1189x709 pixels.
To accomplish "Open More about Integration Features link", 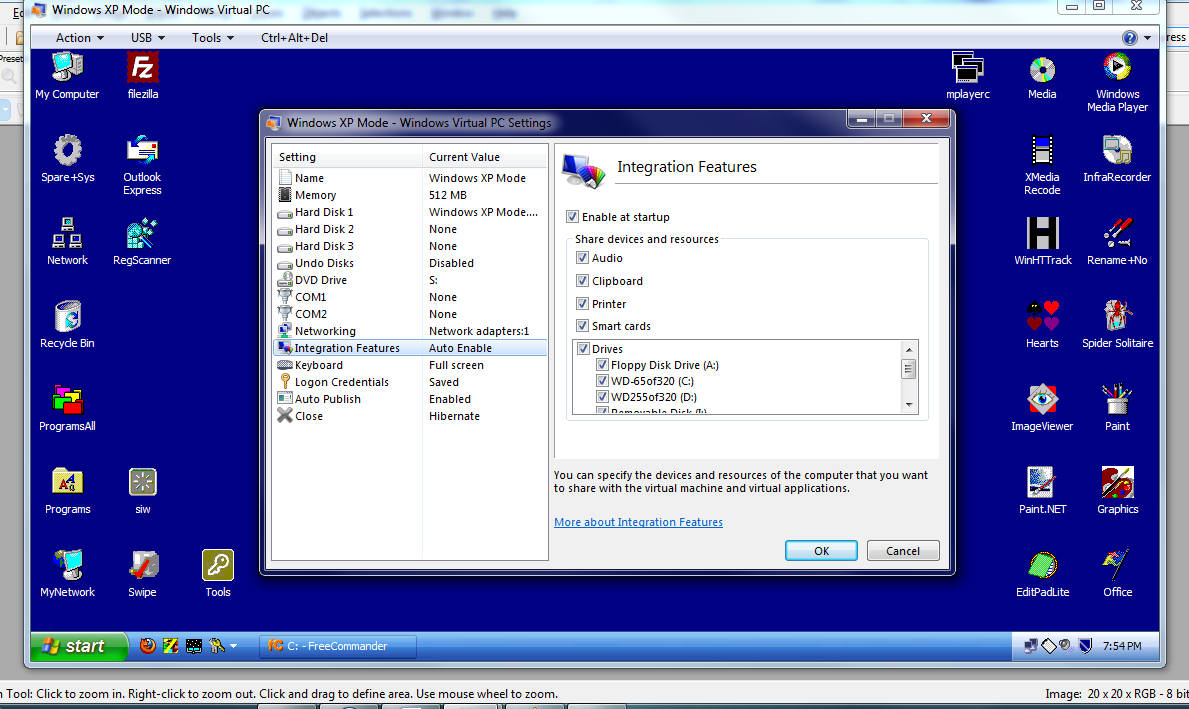I will pyautogui.click(x=638, y=522).
